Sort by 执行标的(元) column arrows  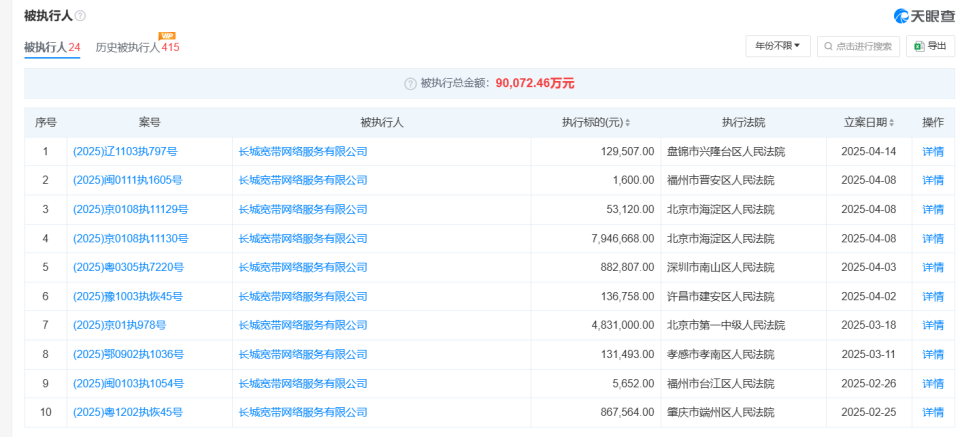(x=627, y=122)
